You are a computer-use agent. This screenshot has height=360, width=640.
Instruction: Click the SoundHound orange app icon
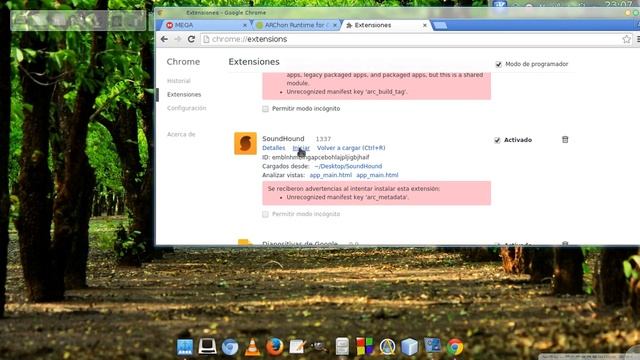click(245, 143)
